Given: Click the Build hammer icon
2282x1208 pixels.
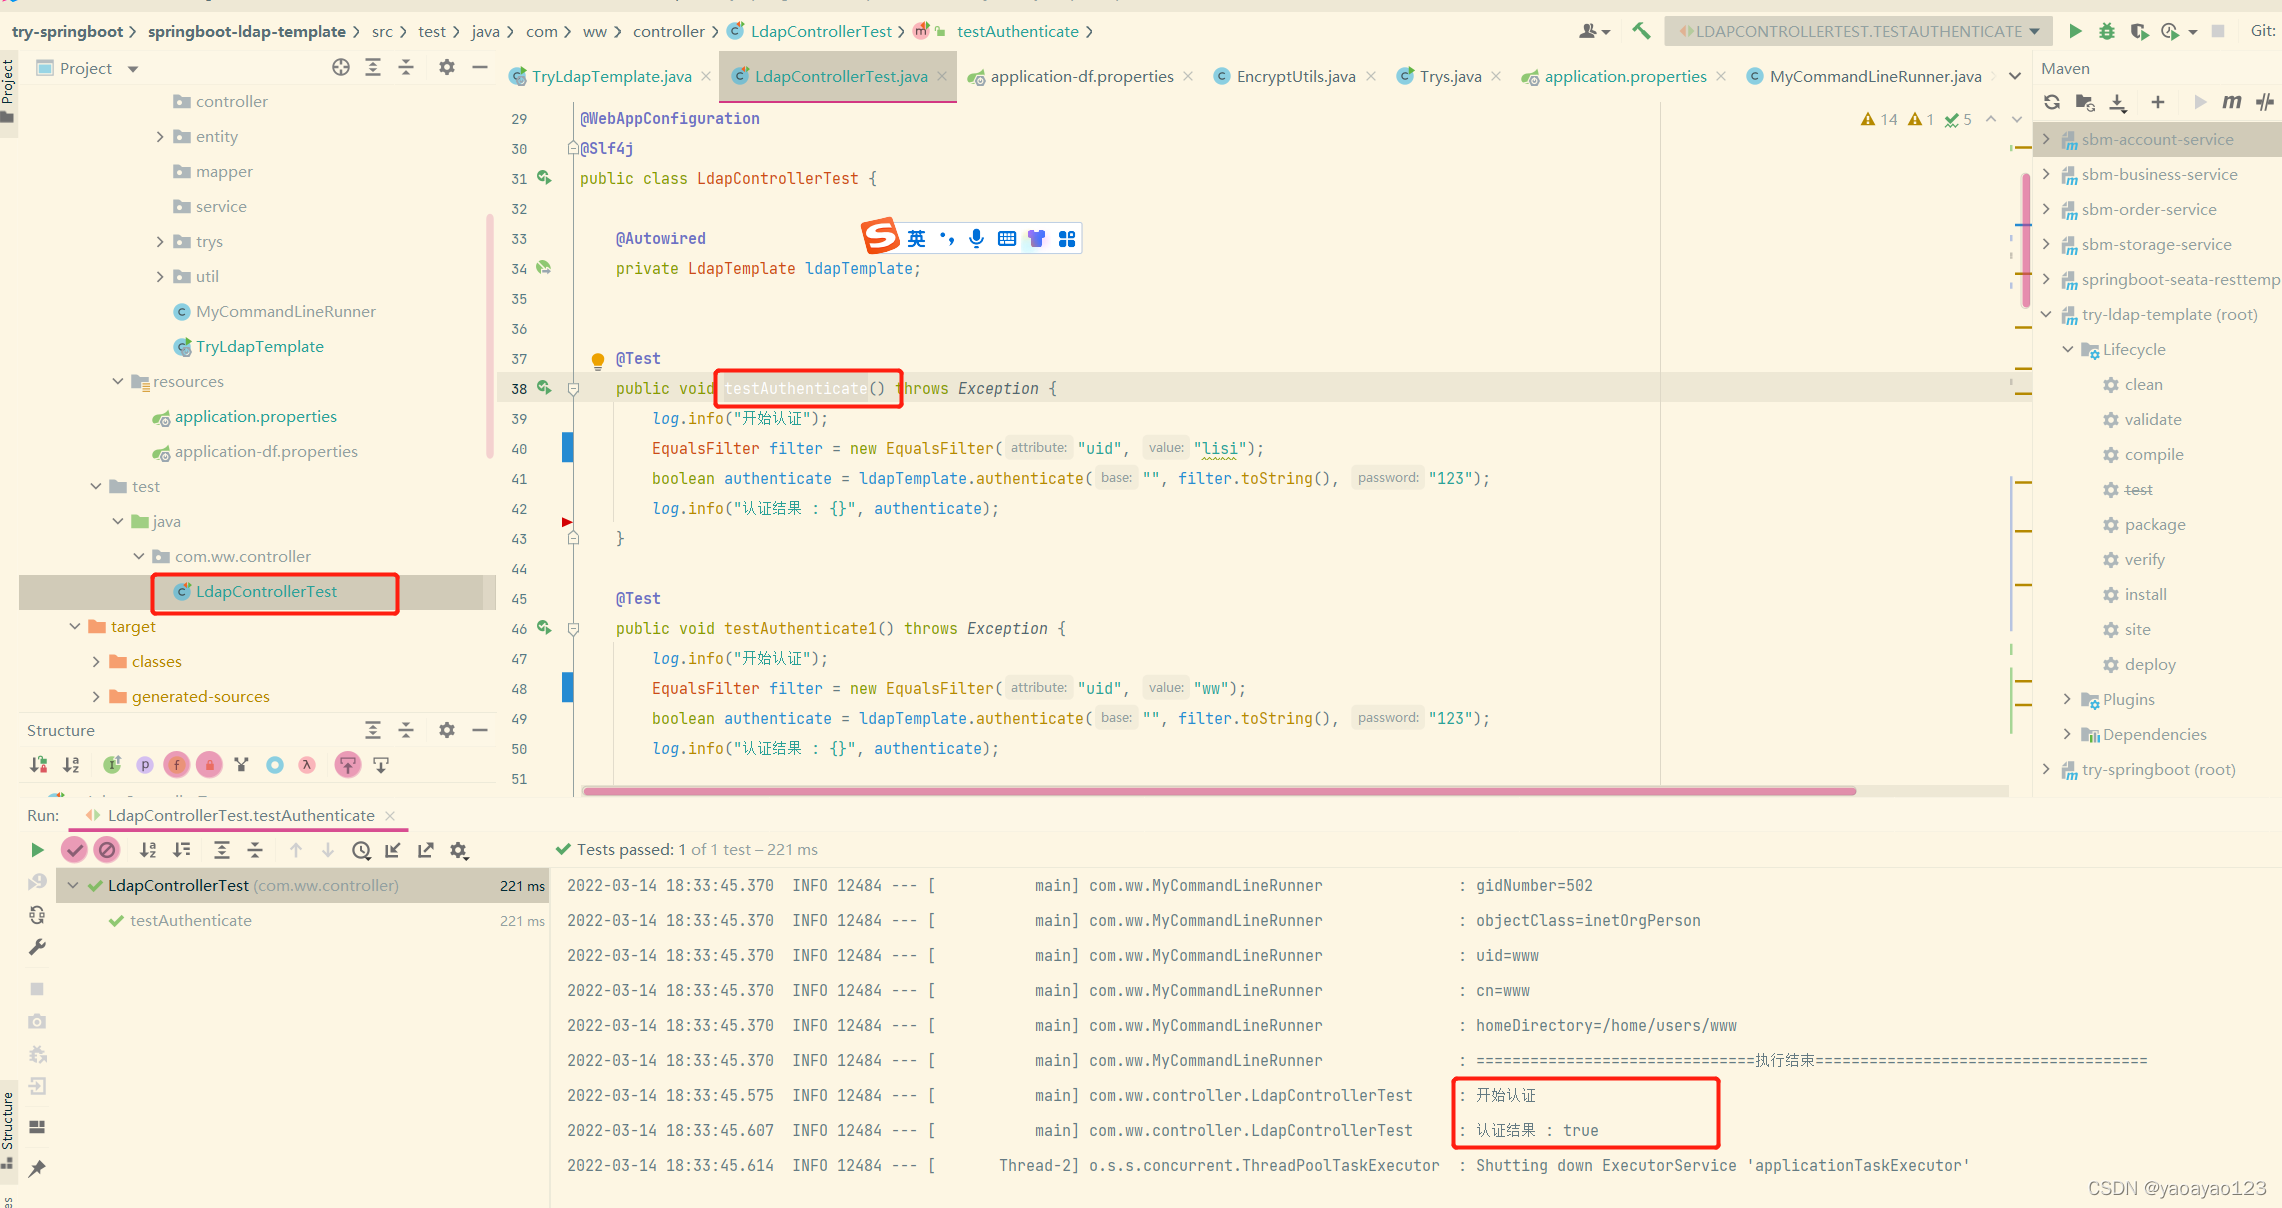Looking at the screenshot, I should click(1641, 31).
